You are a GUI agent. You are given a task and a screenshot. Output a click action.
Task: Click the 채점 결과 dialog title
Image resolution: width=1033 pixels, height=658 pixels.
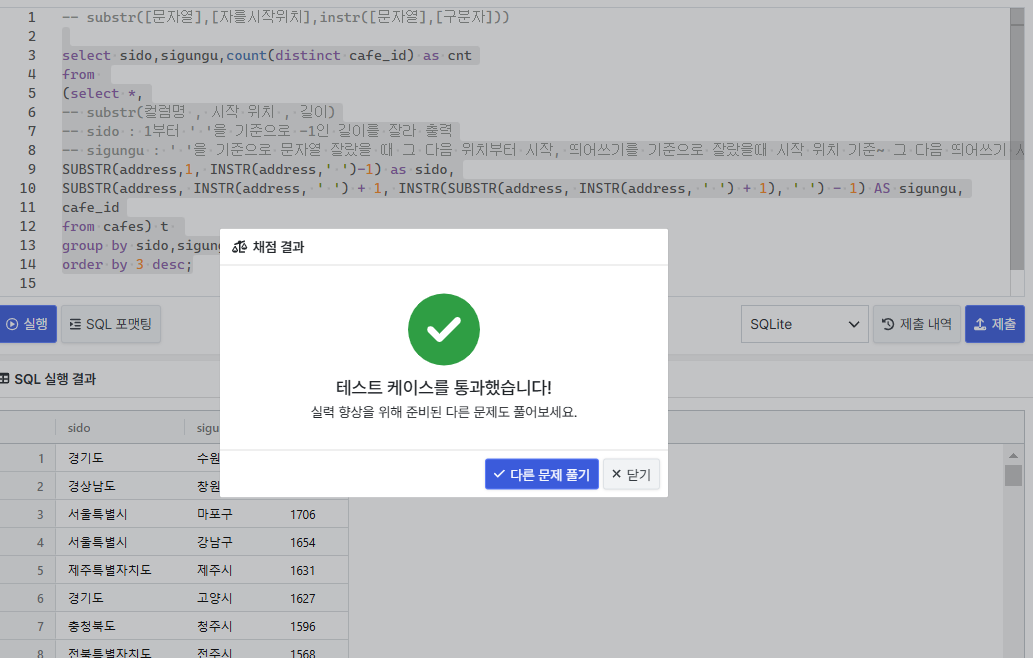coord(279,247)
